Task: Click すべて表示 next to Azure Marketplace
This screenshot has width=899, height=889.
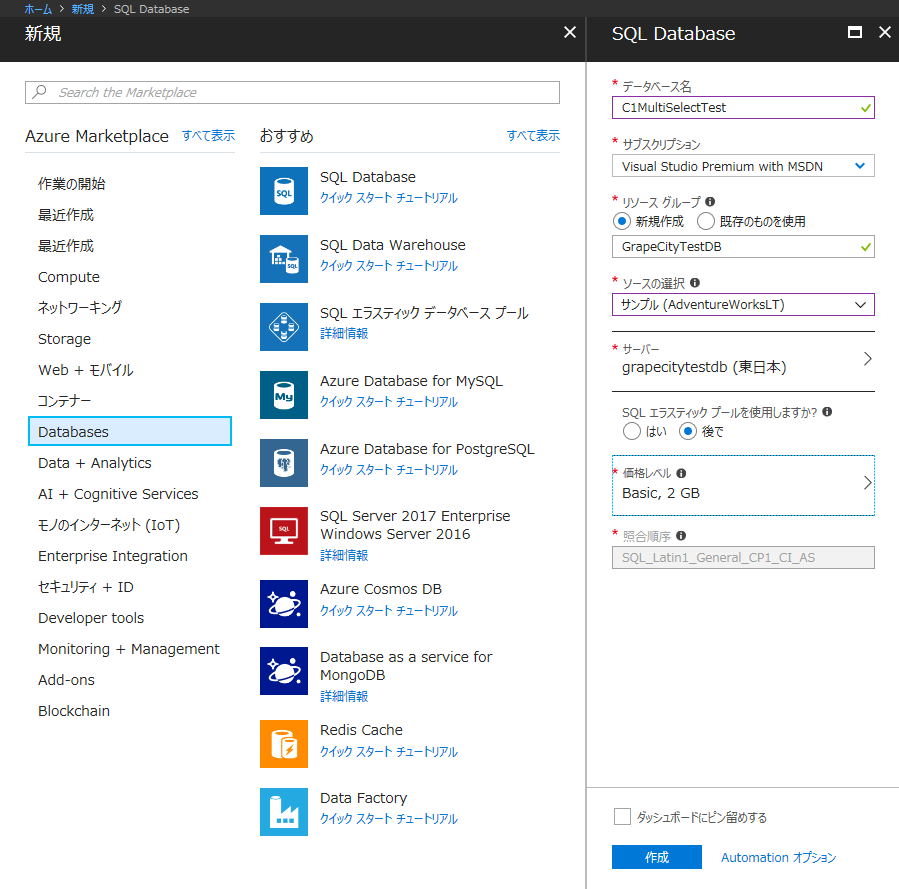Action: 208,135
